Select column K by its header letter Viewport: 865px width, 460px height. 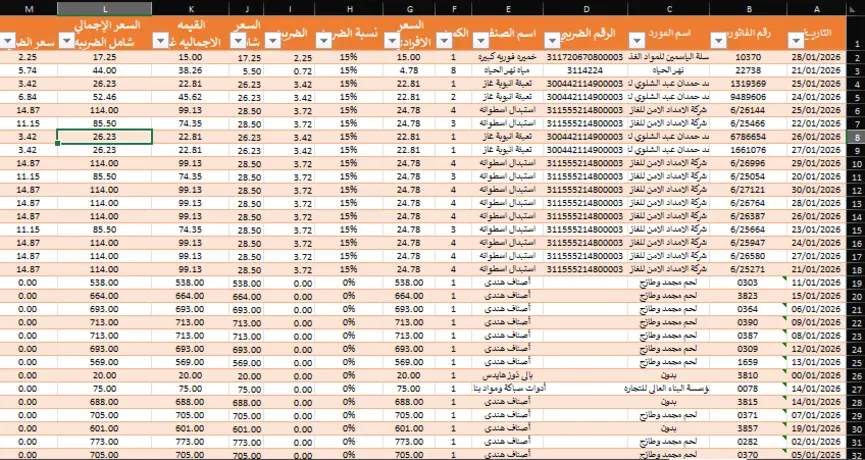191,8
